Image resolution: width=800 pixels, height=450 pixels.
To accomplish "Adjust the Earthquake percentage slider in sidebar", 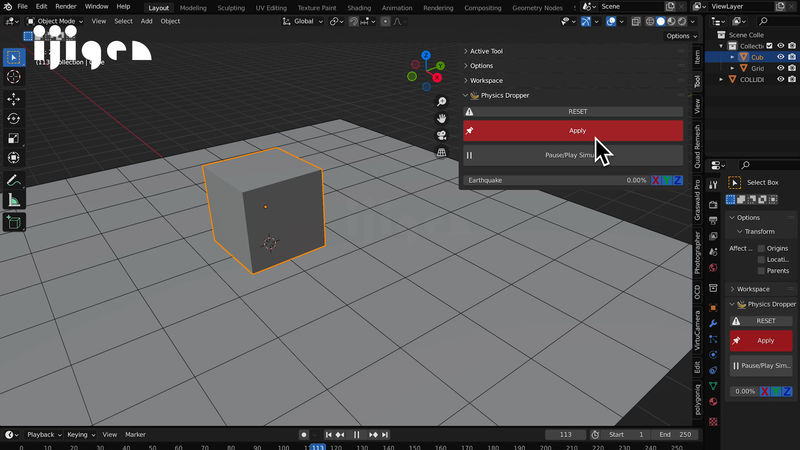I will 557,180.
